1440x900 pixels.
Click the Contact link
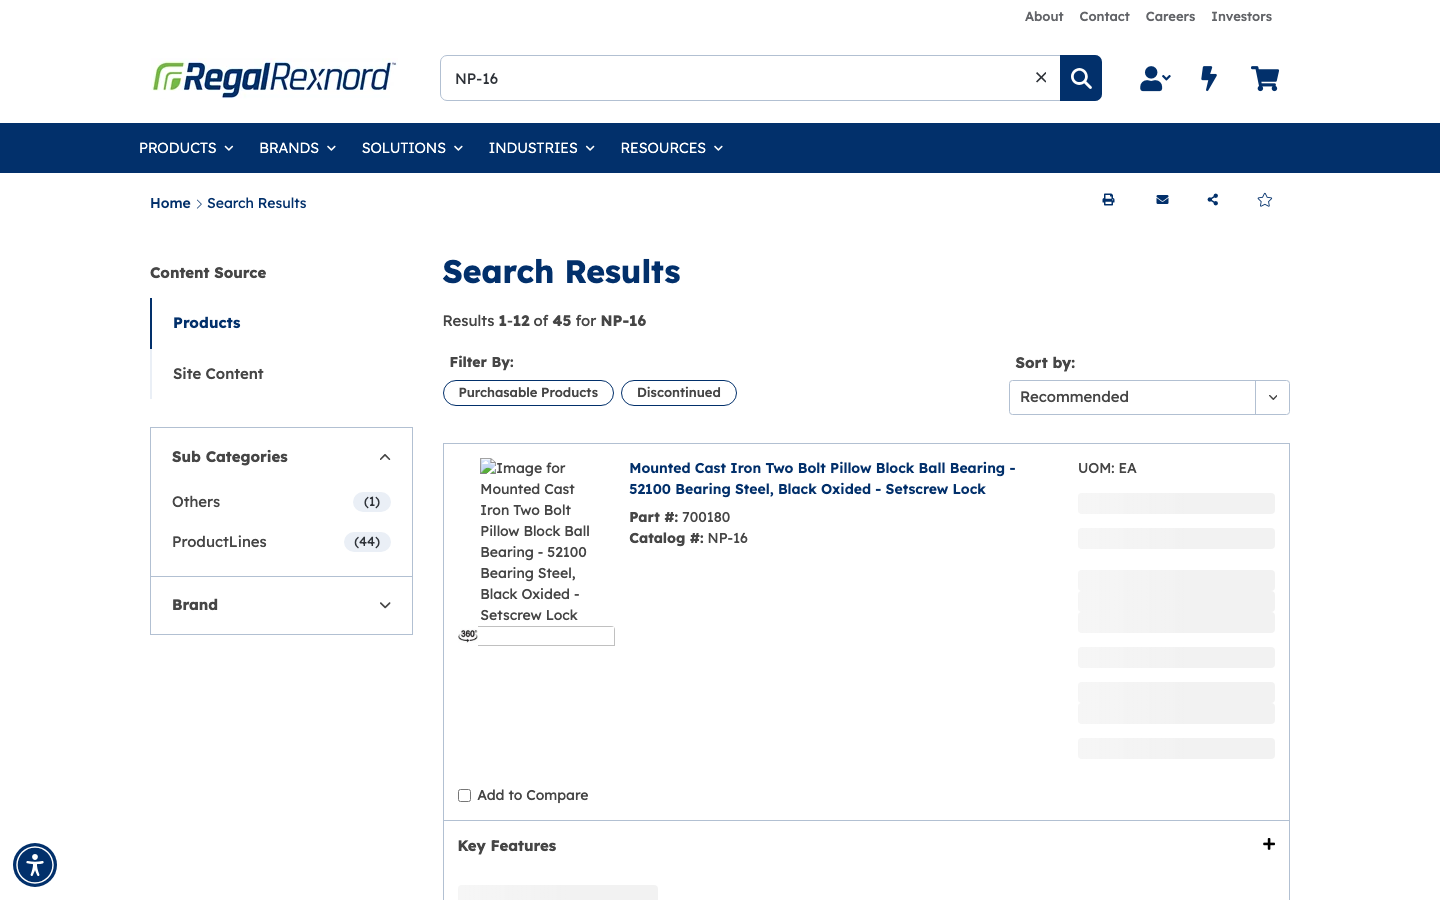coord(1104,17)
